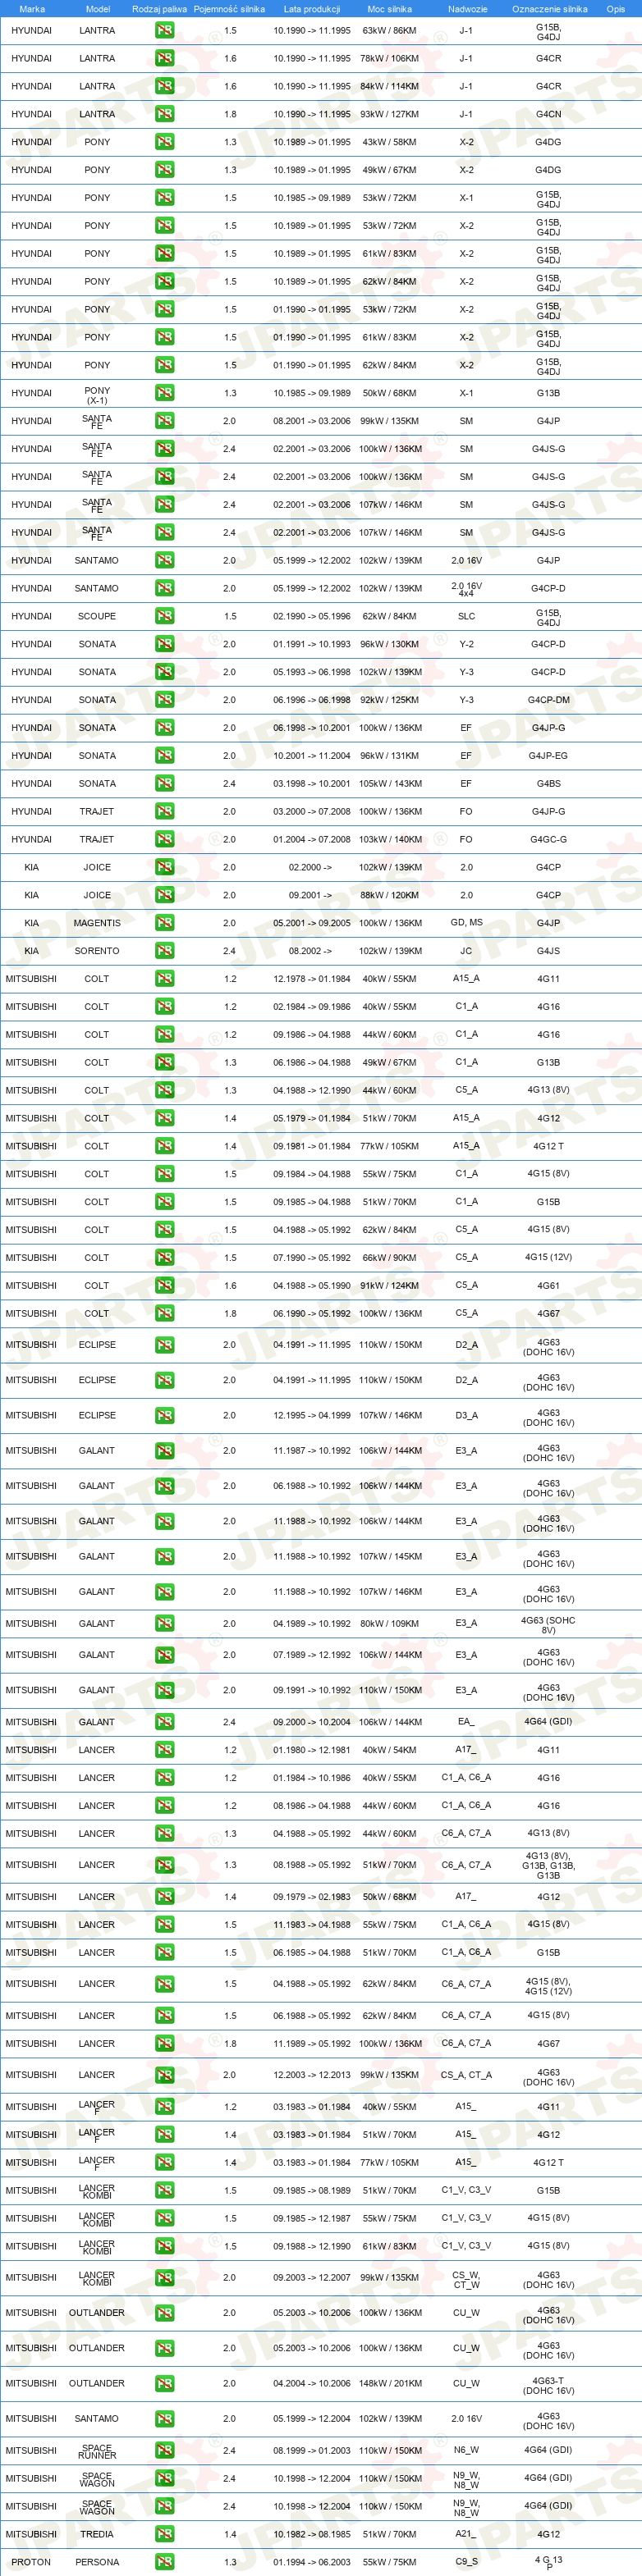Click fuel icon in Lancer Kombi G15B row
This screenshot has width=642, height=2576.
165,2190
